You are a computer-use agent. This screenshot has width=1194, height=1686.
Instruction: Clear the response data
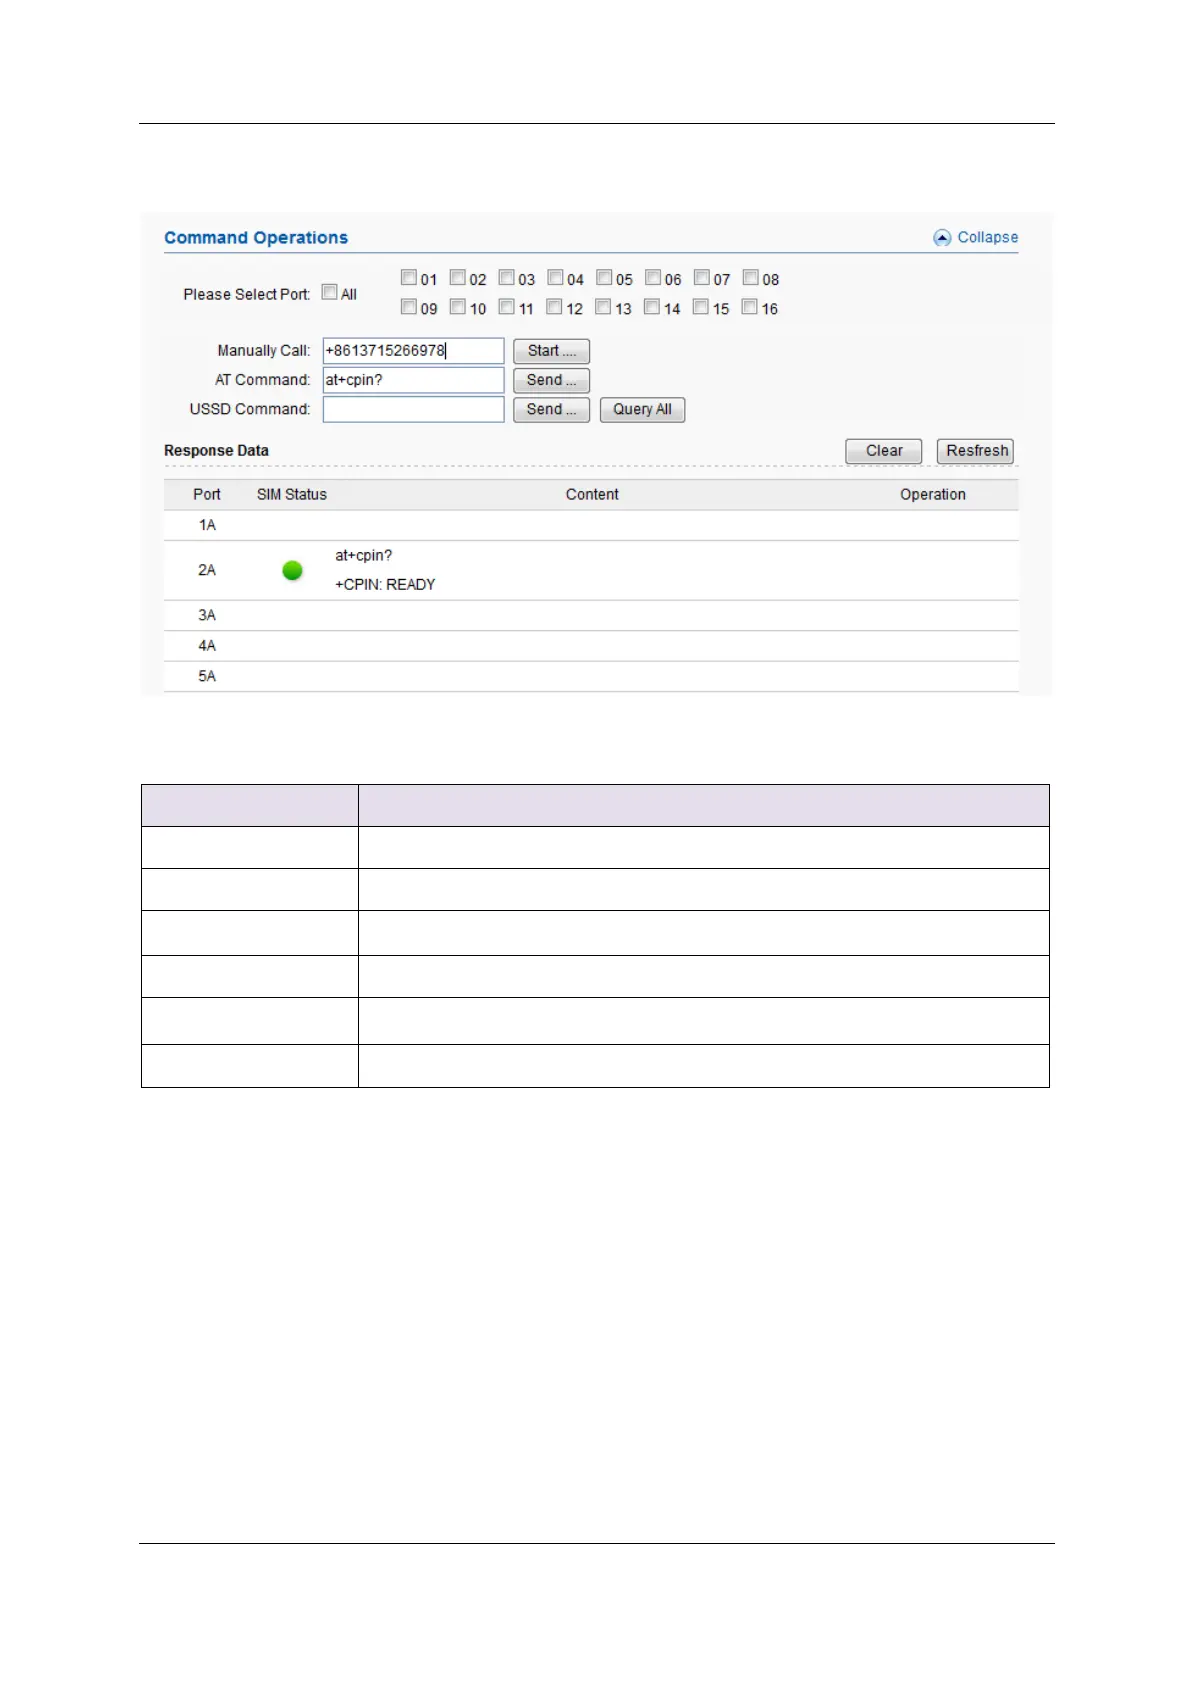883,451
